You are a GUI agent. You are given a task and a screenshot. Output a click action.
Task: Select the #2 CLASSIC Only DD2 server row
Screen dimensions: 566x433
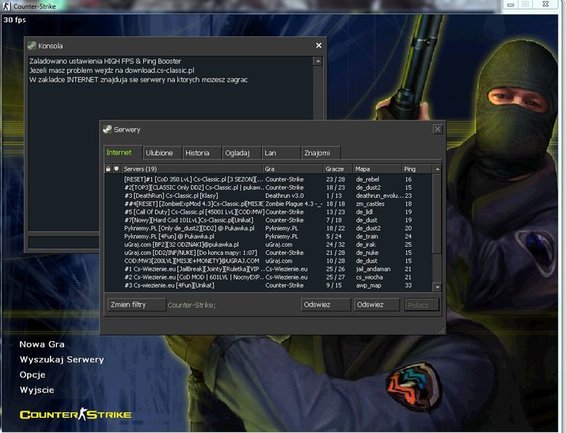[268, 188]
